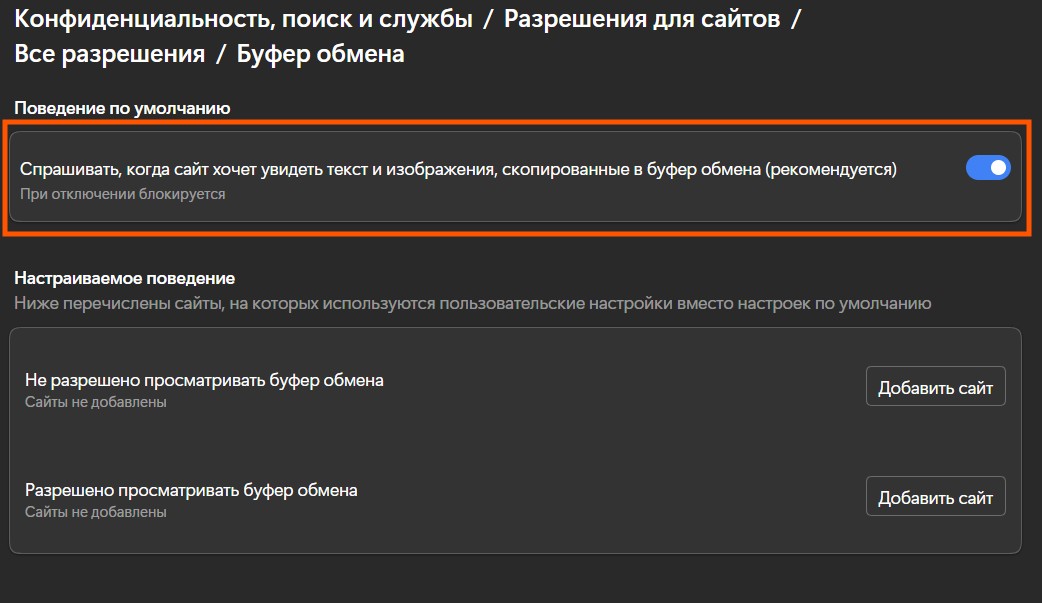This screenshot has height=603, width=1042.
Task: Click the slash before 'Буфер обмена'
Action: click(221, 54)
